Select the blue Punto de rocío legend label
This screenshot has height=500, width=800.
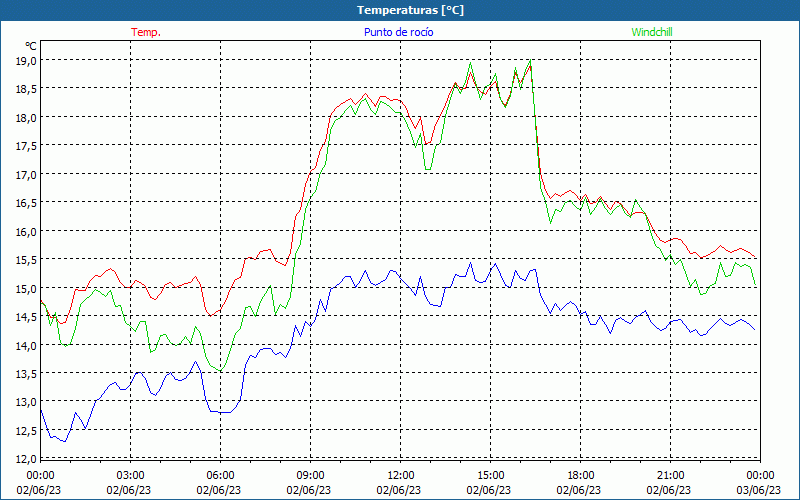click(398, 32)
